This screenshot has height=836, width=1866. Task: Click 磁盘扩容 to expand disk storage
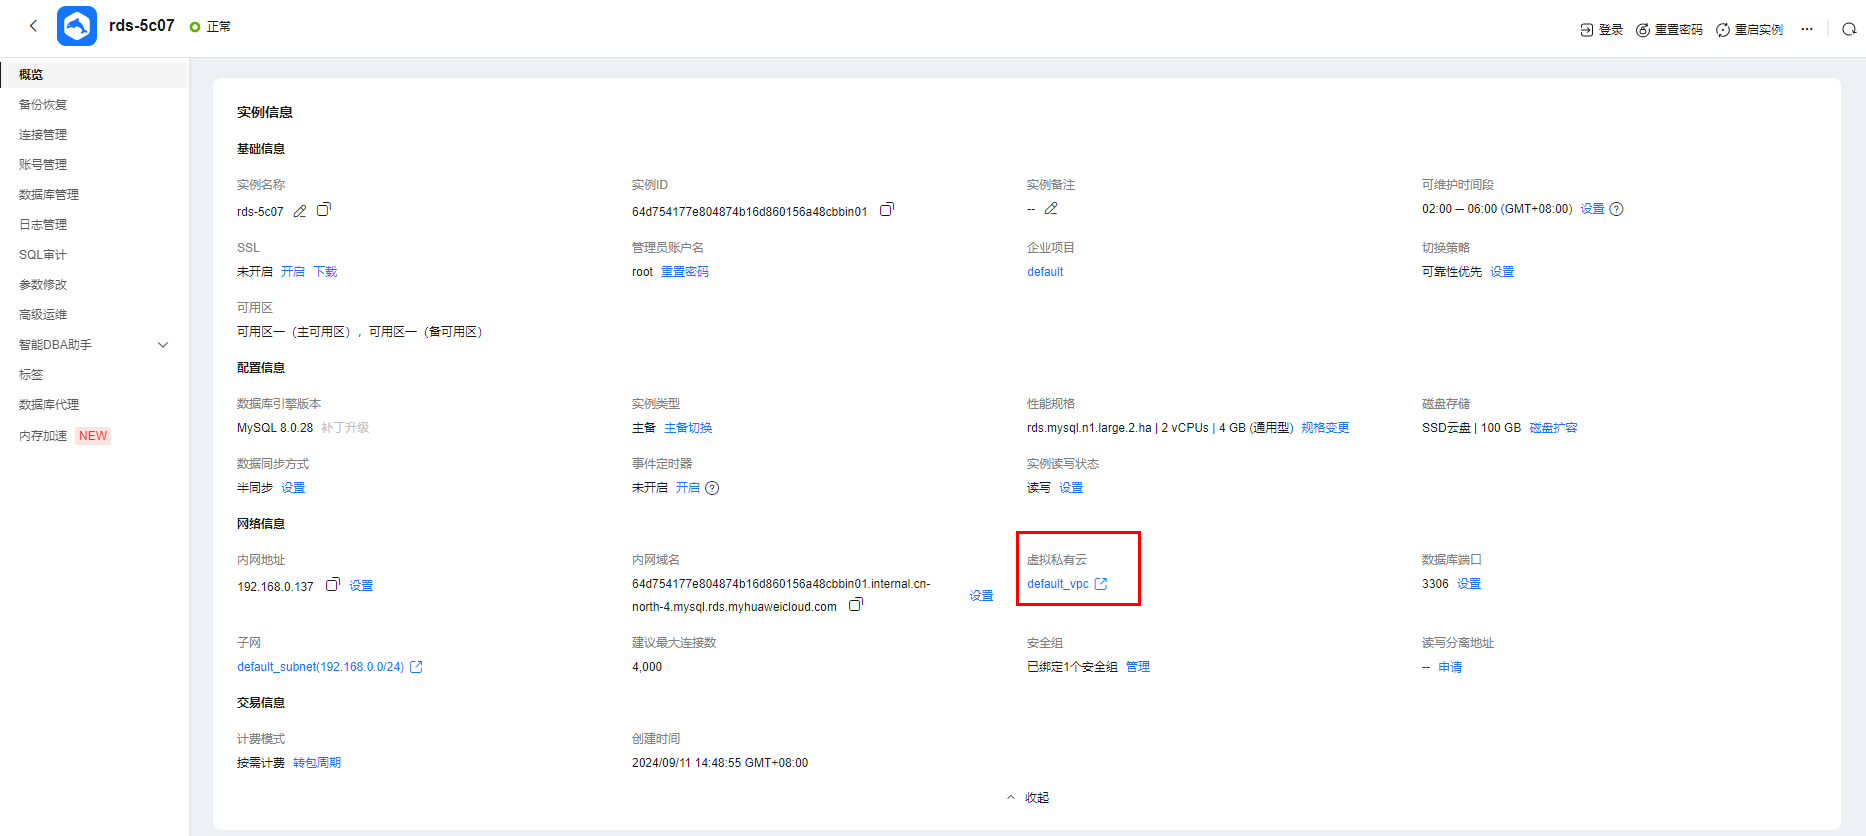click(x=1553, y=428)
